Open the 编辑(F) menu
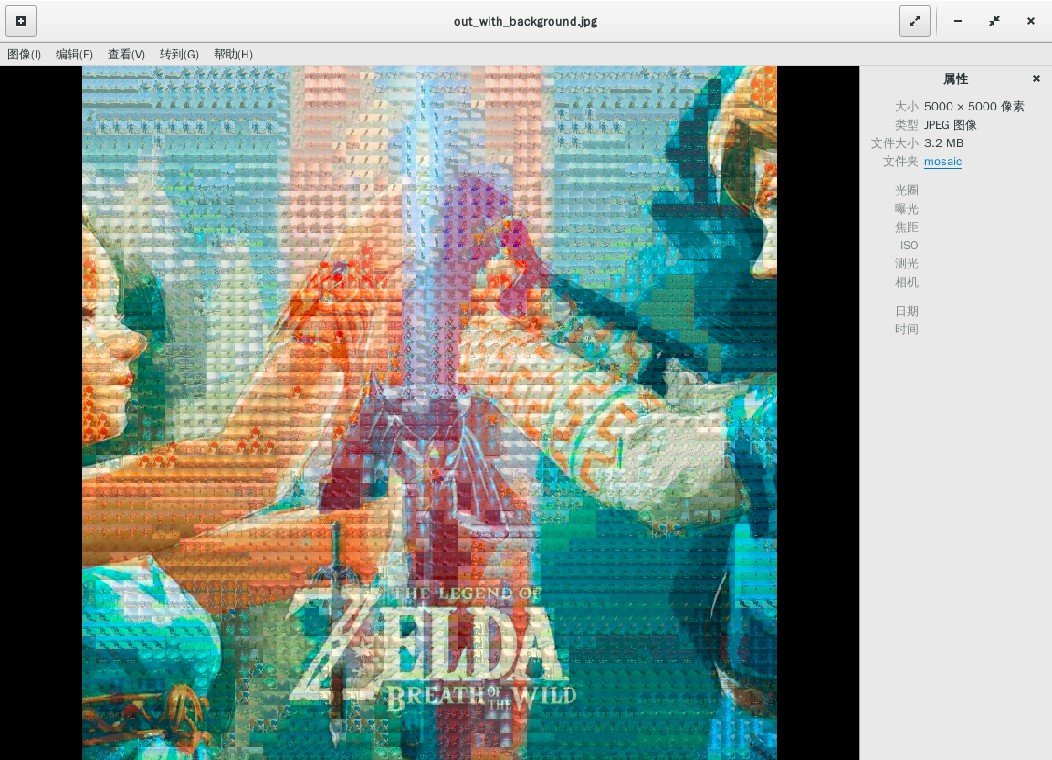1052x760 pixels. pyautogui.click(x=74, y=54)
